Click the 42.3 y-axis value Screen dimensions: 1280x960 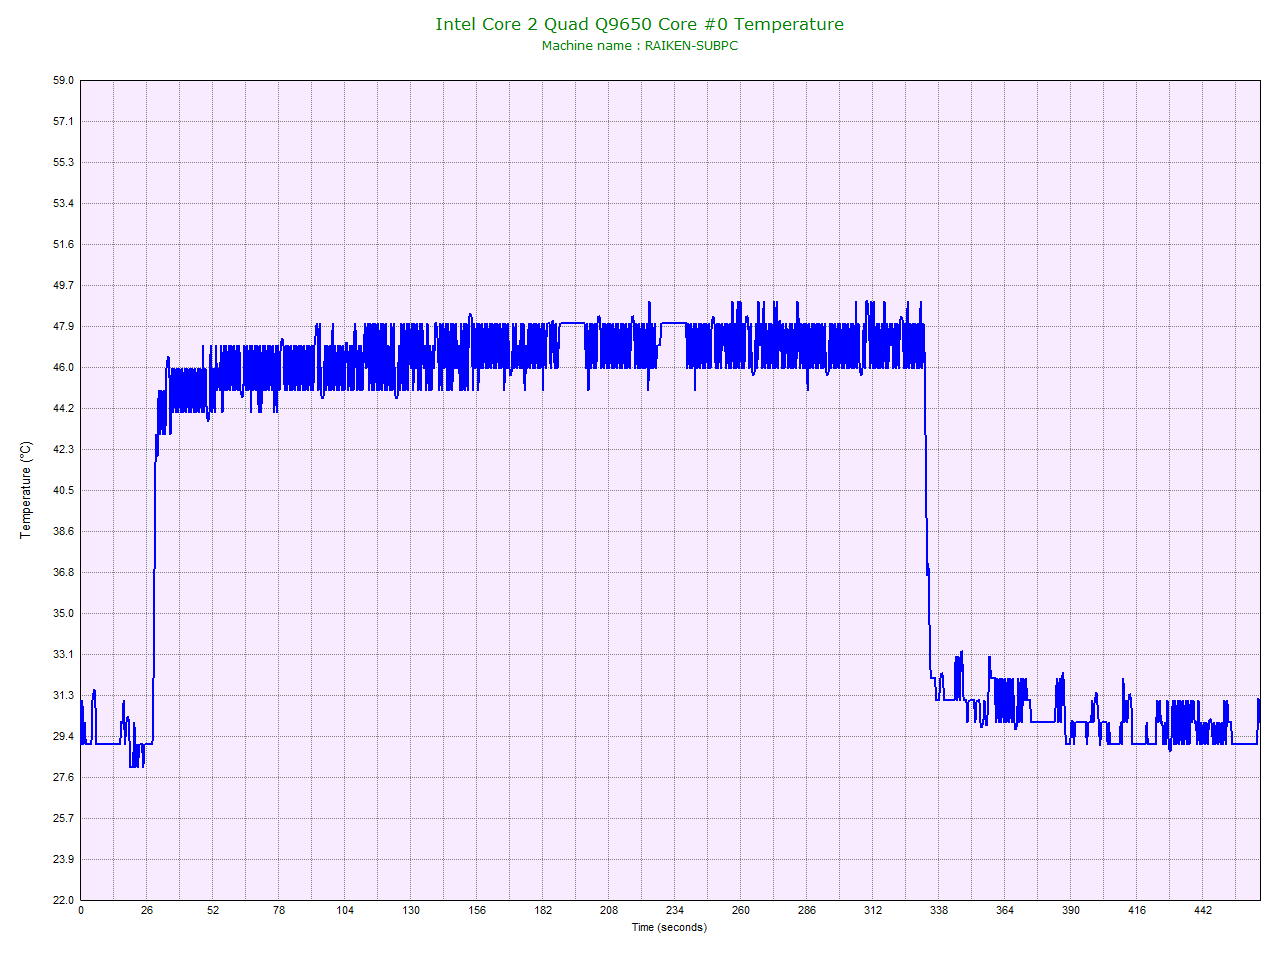(x=63, y=449)
